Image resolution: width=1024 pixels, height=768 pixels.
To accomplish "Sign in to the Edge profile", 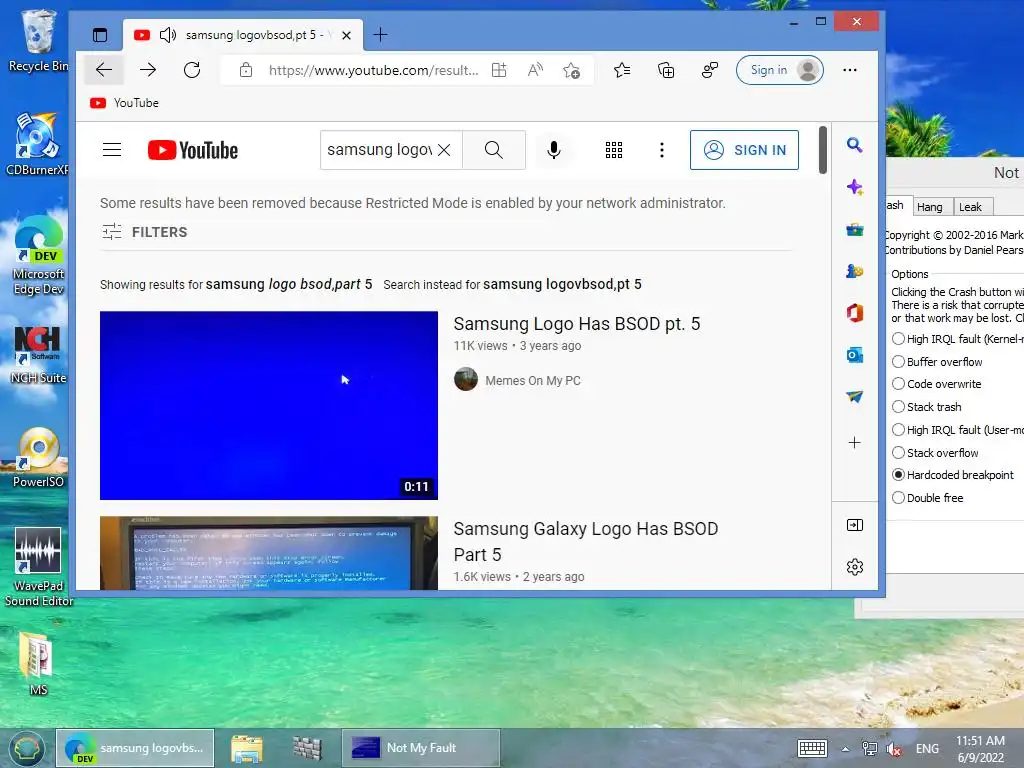I will coord(780,70).
